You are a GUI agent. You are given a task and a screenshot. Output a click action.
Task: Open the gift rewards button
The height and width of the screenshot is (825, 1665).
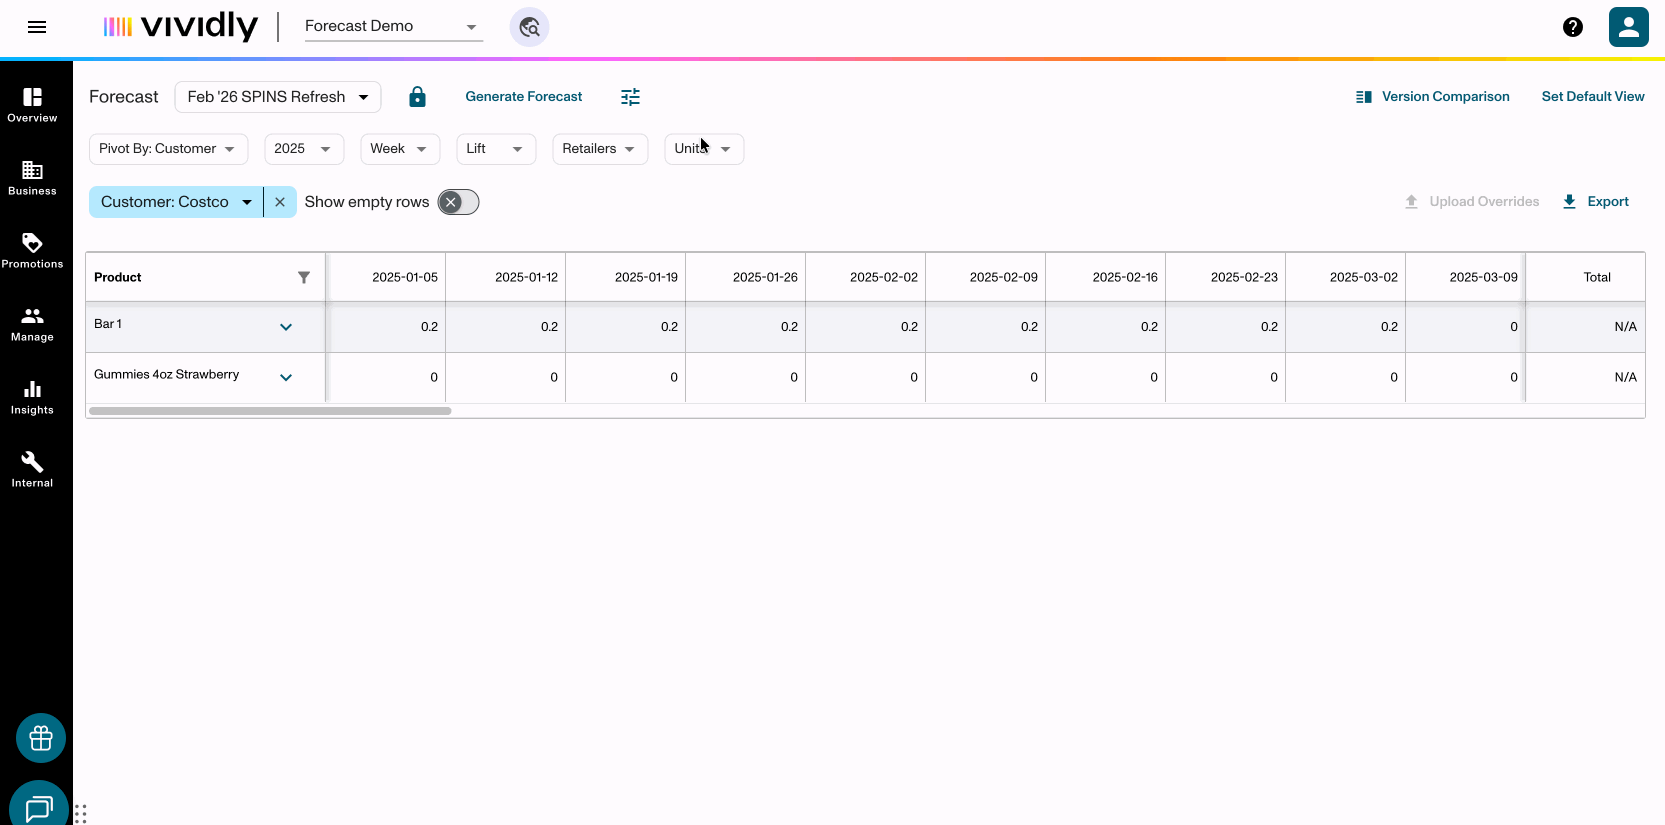coord(41,738)
